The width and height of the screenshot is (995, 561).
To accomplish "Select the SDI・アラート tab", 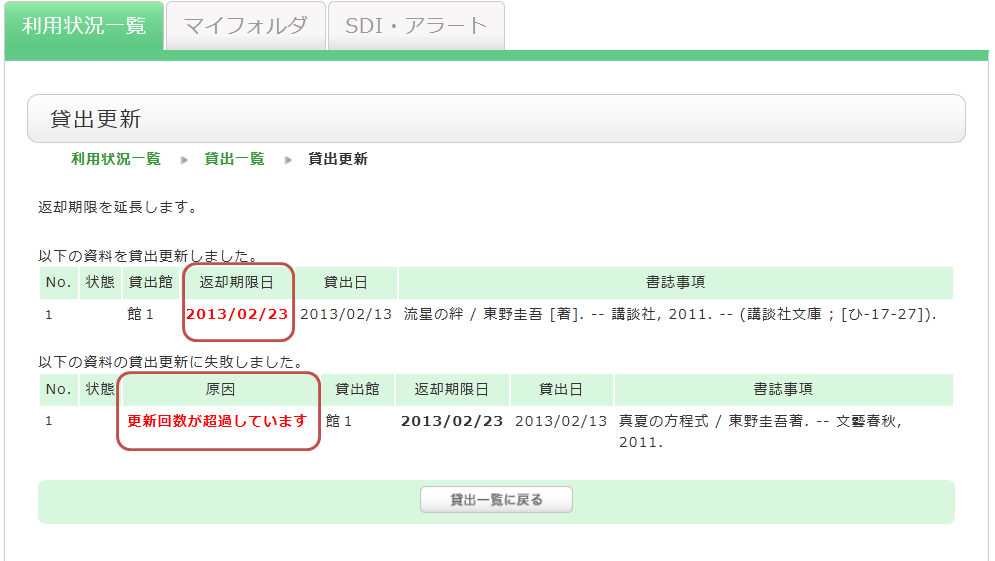I will [416, 26].
